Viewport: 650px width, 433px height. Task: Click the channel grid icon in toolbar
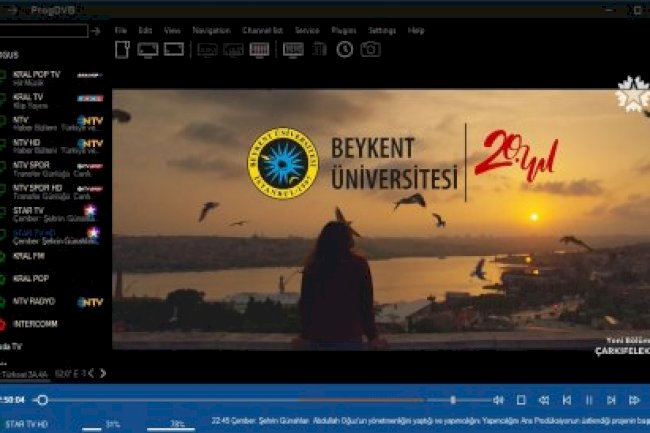coord(259,49)
